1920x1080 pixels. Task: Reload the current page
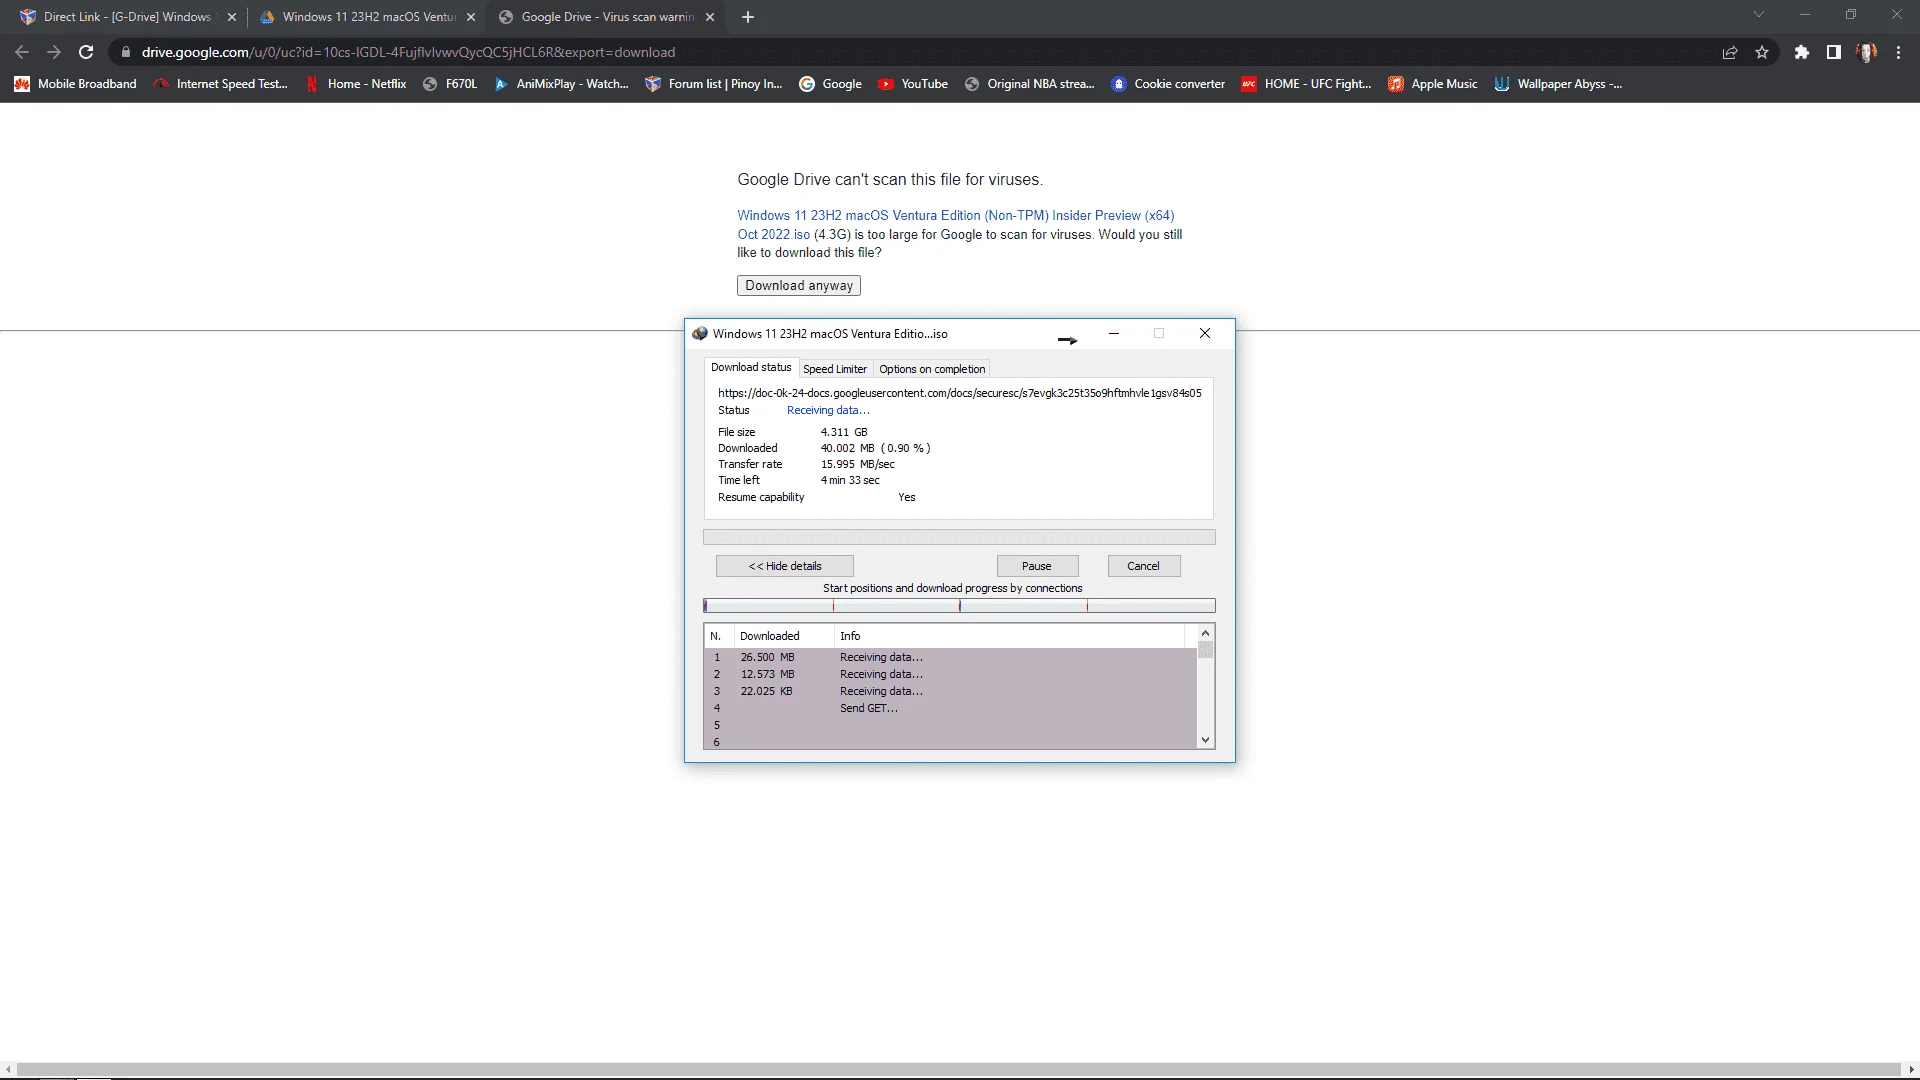[86, 52]
